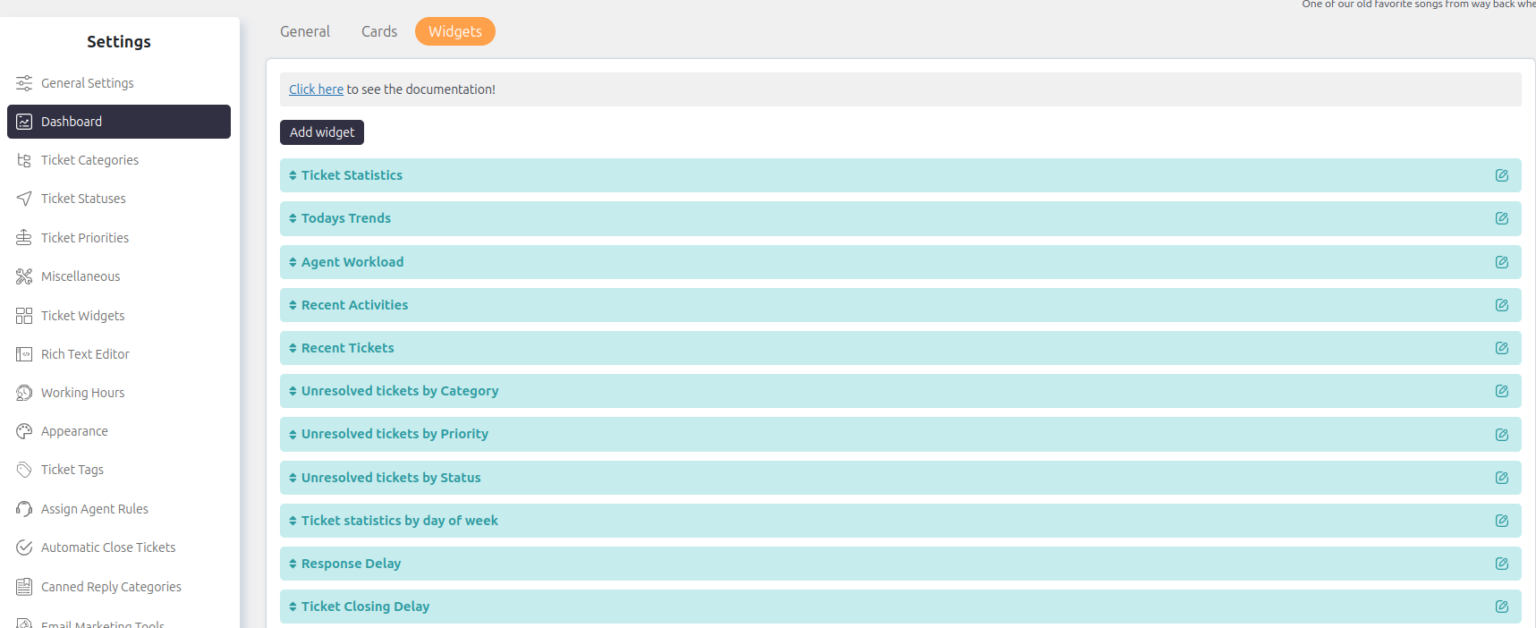Click the Ticket Statuses paper-plane icon
Viewport: 1536px width, 628px height.
click(x=22, y=198)
